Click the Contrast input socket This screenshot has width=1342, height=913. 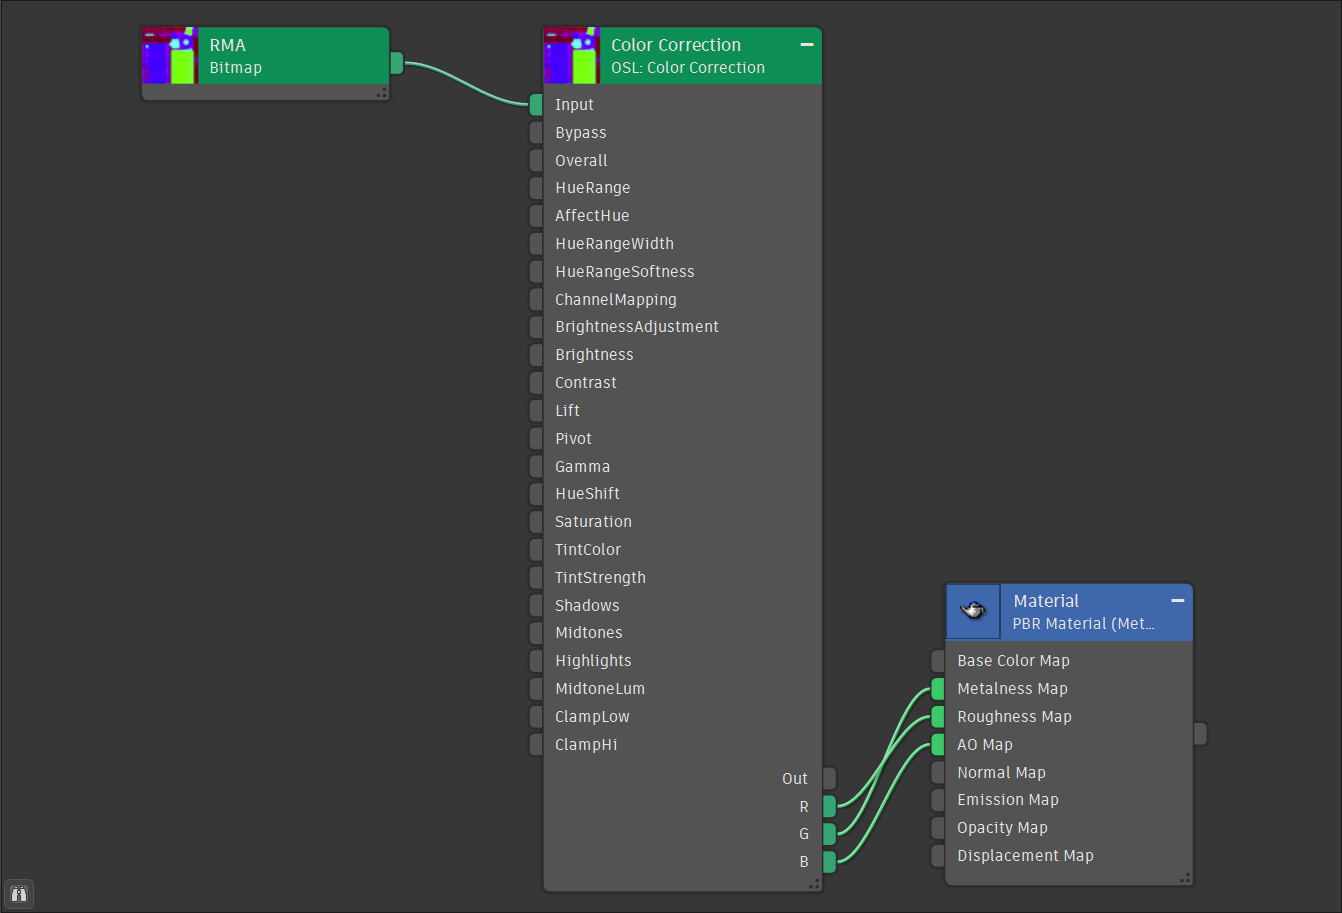(536, 382)
